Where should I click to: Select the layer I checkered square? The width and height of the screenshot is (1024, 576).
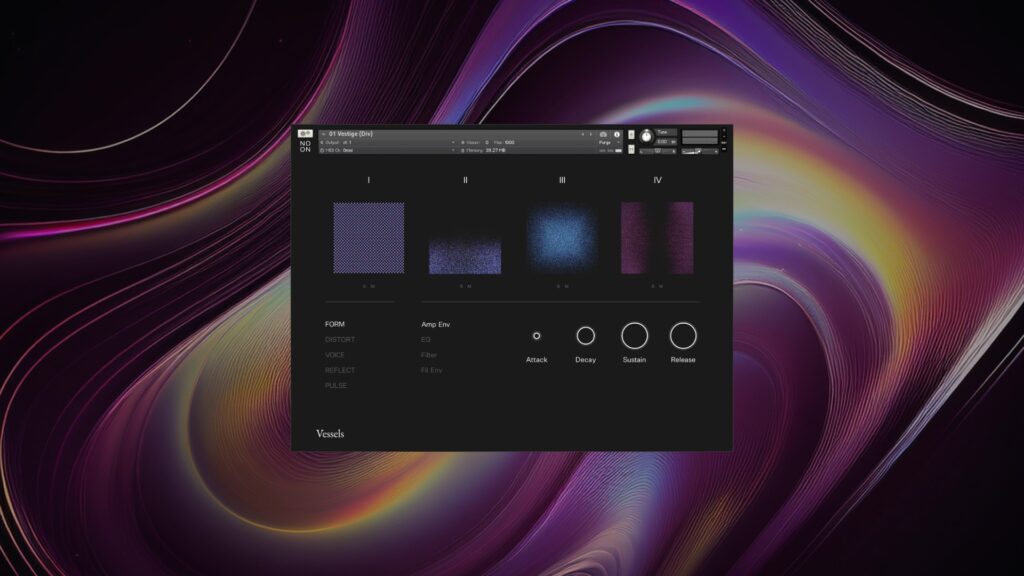pyautogui.click(x=368, y=238)
